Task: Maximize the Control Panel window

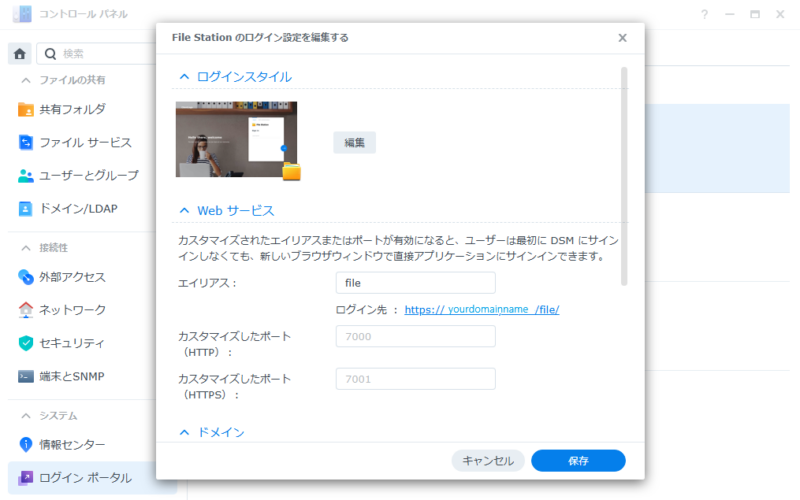Action: [x=755, y=14]
